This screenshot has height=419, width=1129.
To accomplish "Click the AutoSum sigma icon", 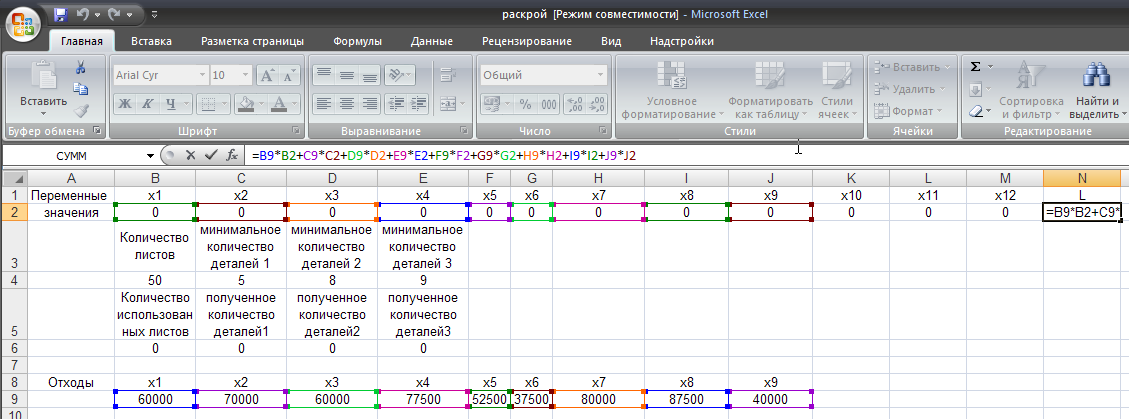I will point(975,67).
